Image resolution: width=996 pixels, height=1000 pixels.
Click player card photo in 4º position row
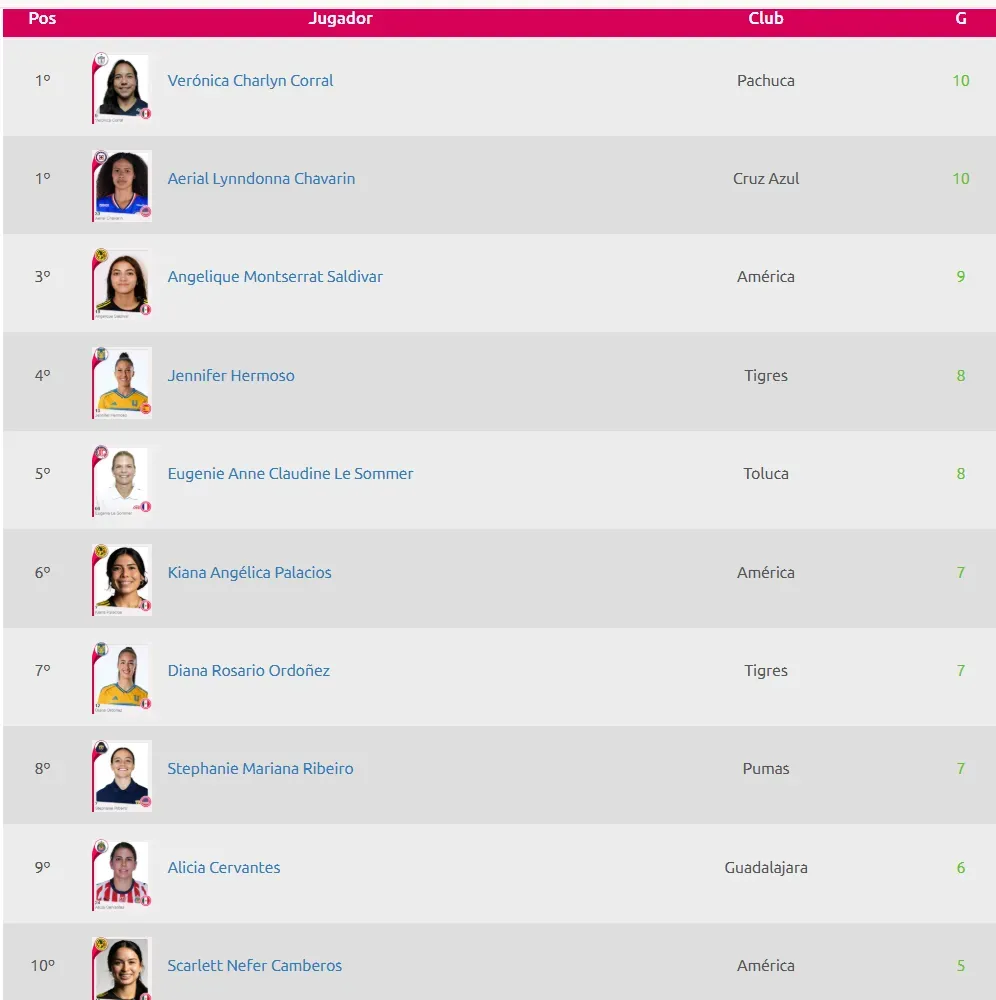[122, 382]
